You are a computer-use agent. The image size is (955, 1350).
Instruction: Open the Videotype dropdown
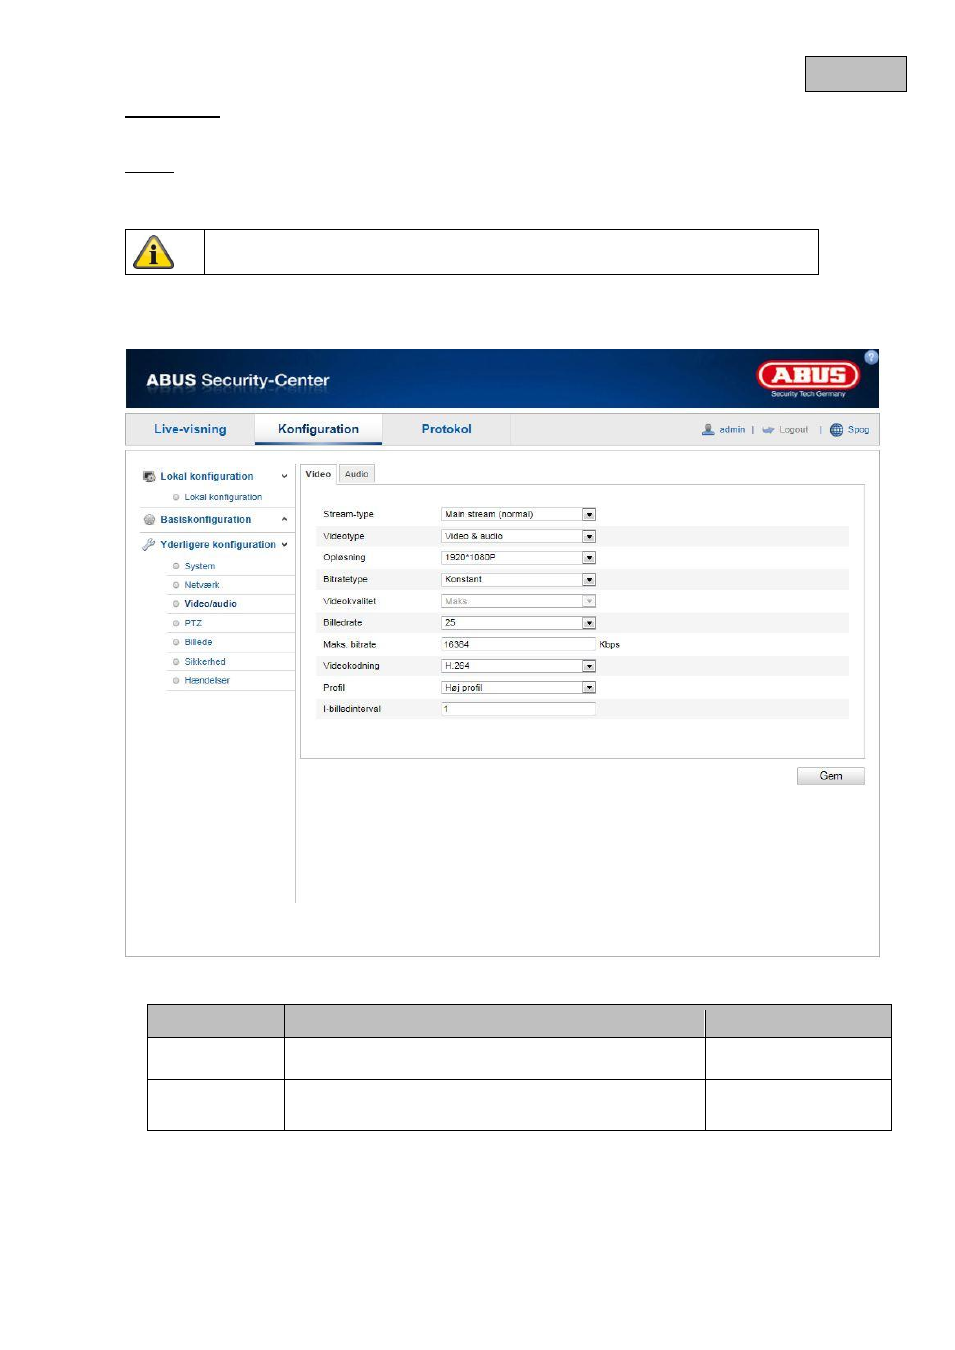[x=518, y=536]
